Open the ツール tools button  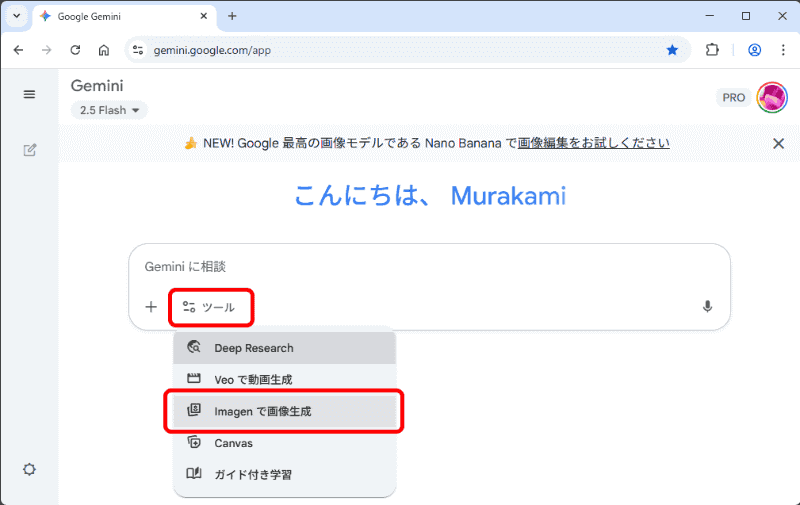click(211, 307)
